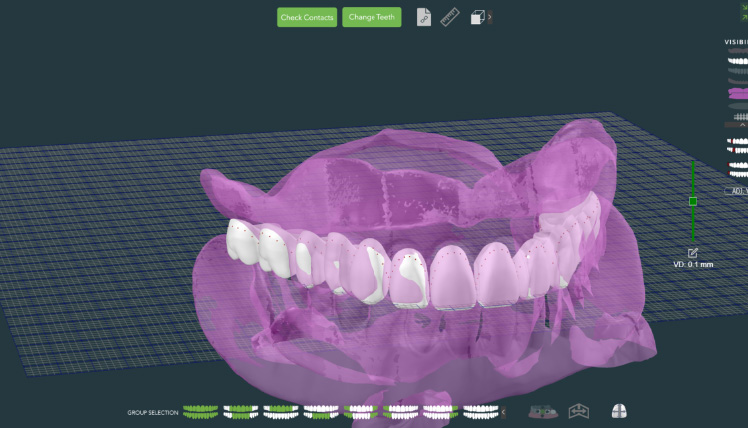The width and height of the screenshot is (748, 428).
Task: Click the dental model base icon
Action: click(x=543, y=411)
